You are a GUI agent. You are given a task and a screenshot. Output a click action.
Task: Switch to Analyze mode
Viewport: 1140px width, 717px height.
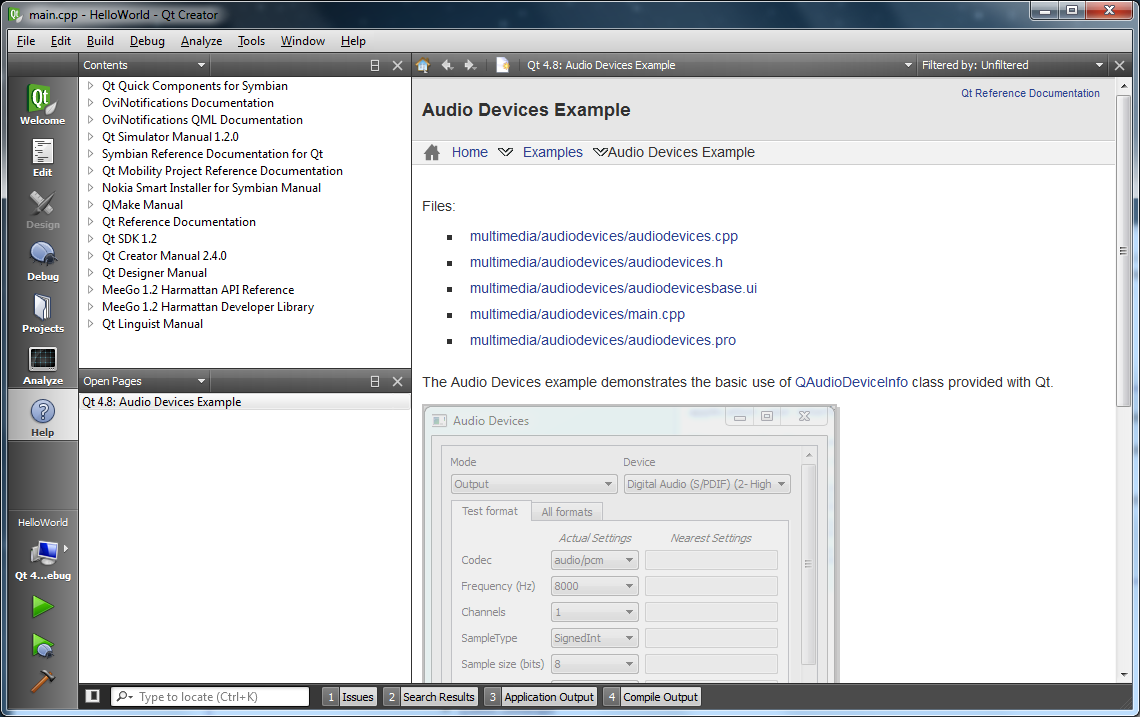42,364
